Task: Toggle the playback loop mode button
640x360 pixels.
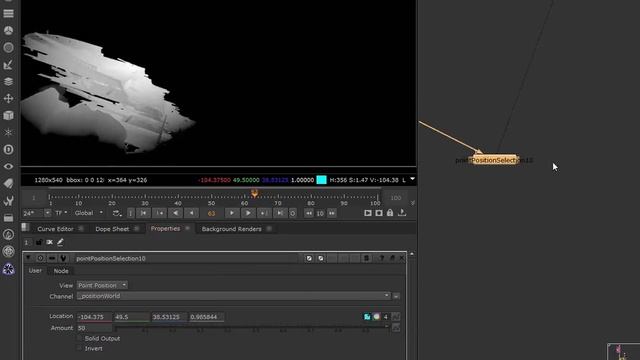Action: click(116, 213)
